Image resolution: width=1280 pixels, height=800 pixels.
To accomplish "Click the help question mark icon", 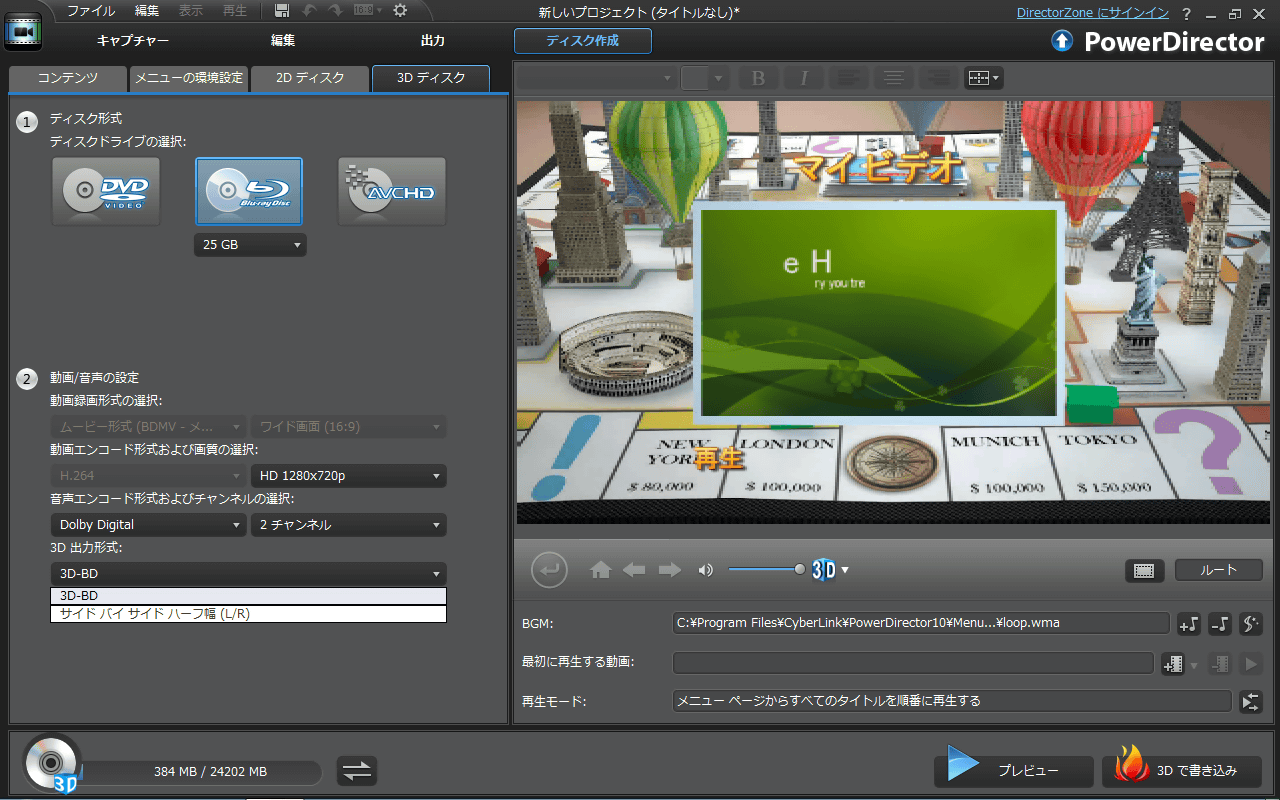I will point(1186,13).
